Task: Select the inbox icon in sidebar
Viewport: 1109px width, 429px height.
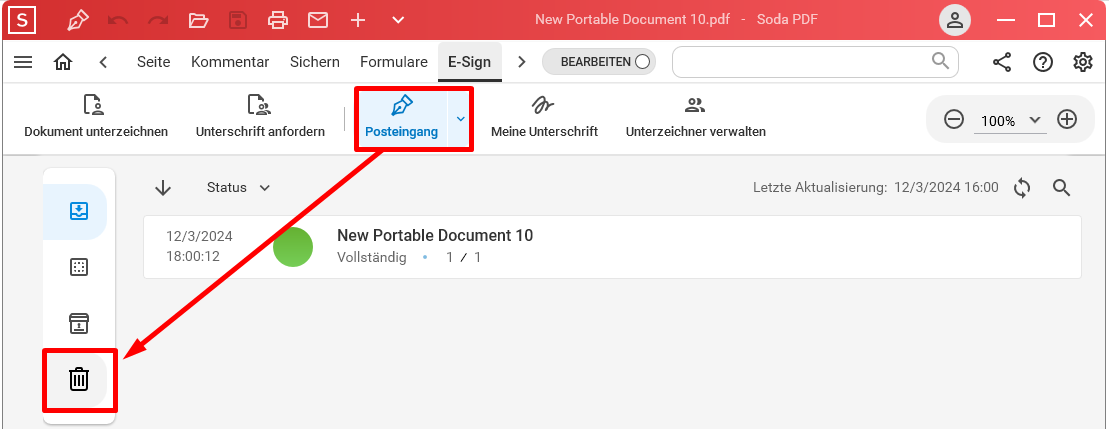Action: 79,211
